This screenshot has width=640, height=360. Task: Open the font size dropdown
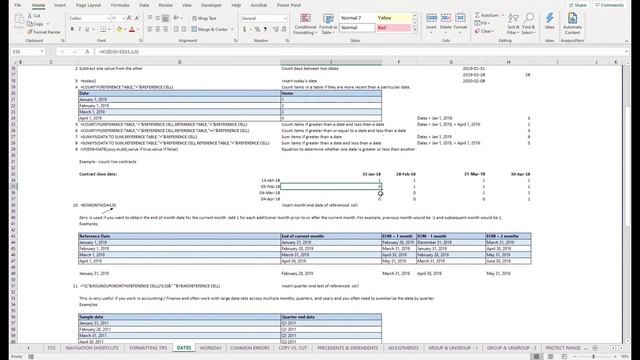pyautogui.click(x=123, y=18)
